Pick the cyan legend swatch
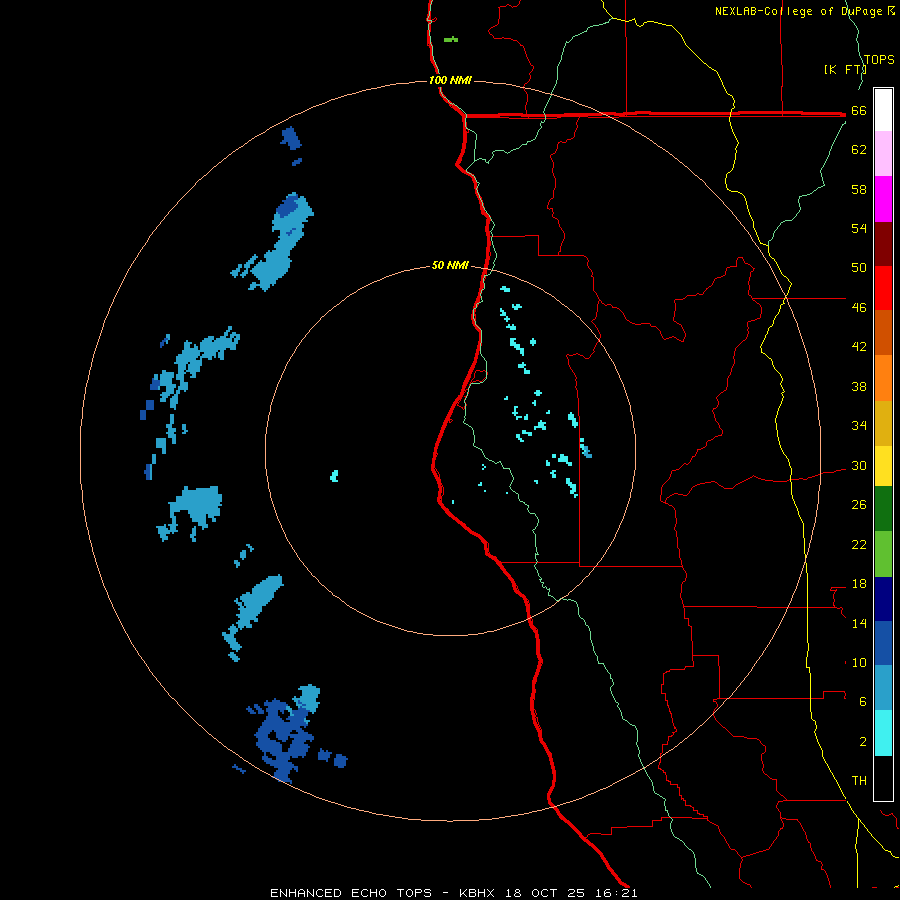Image resolution: width=900 pixels, height=900 pixels. coord(883,733)
